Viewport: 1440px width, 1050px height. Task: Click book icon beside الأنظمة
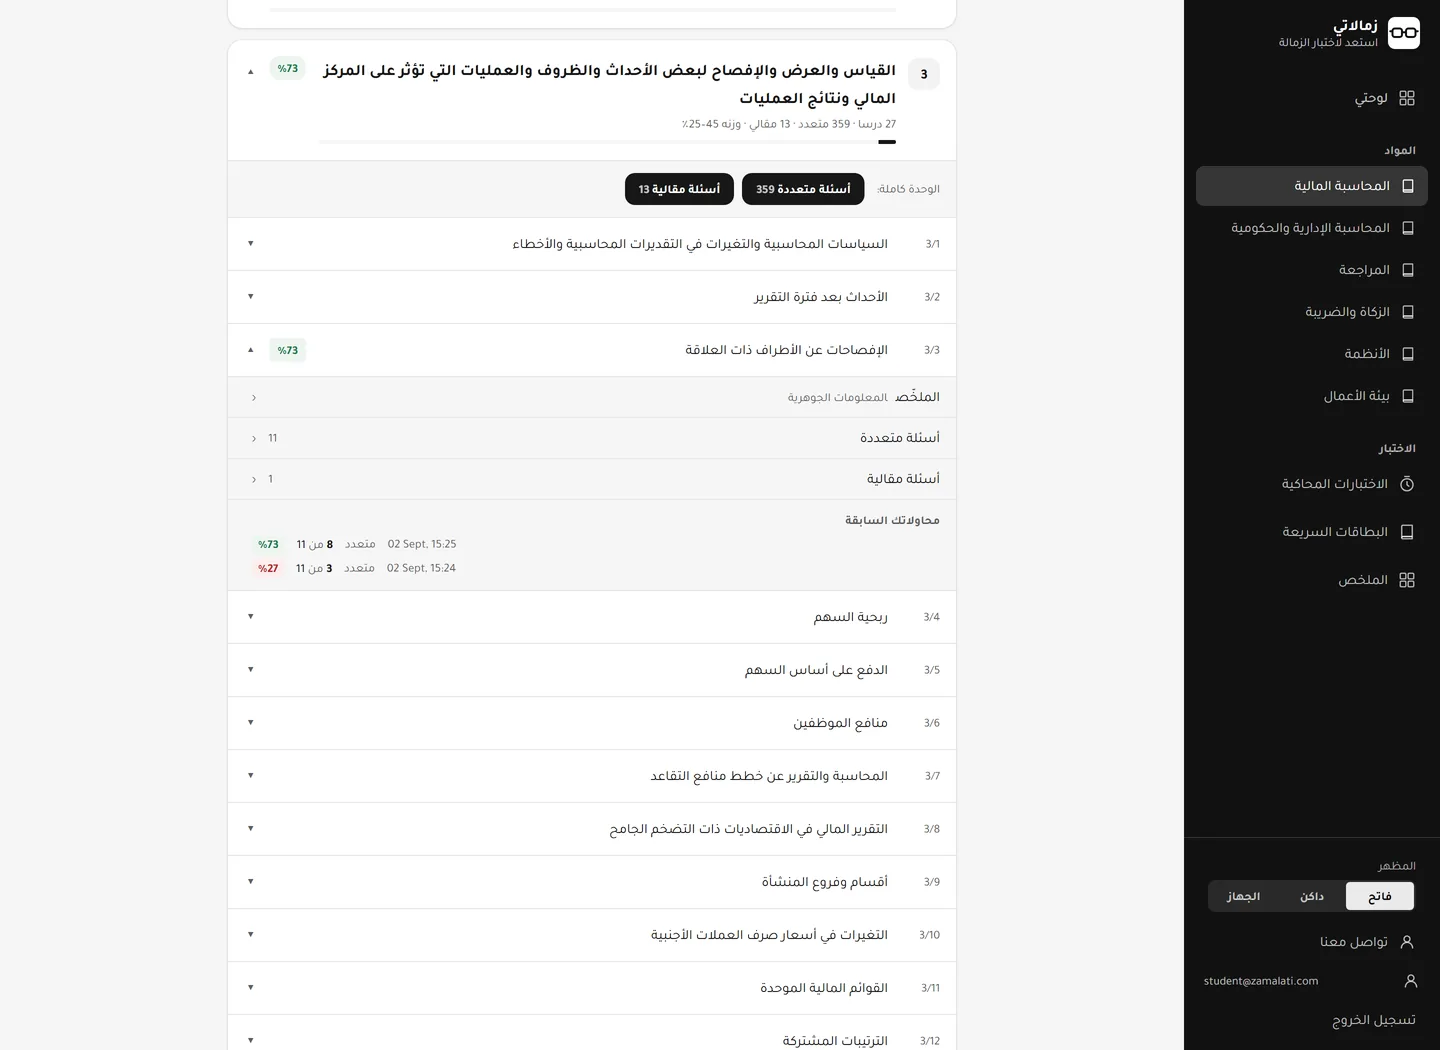click(x=1408, y=354)
